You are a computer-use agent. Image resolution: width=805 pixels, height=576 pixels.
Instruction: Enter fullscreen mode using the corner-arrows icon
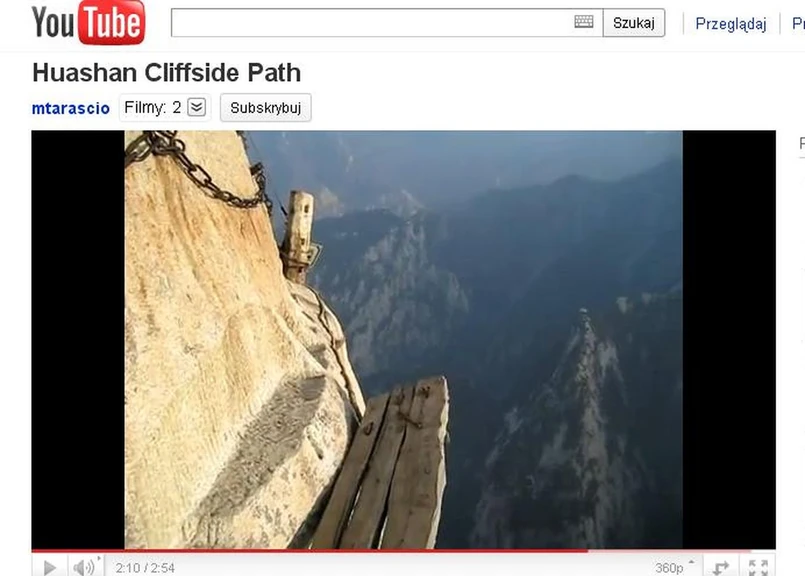[x=758, y=567]
